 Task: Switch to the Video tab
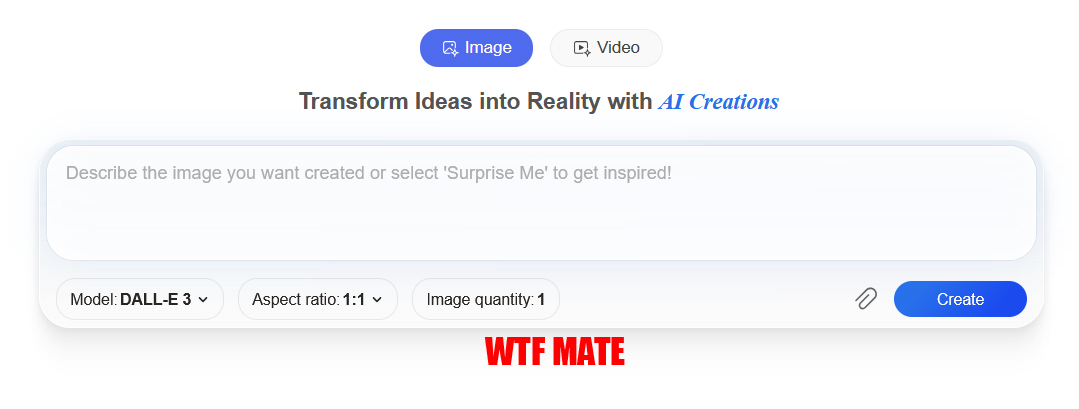point(606,48)
